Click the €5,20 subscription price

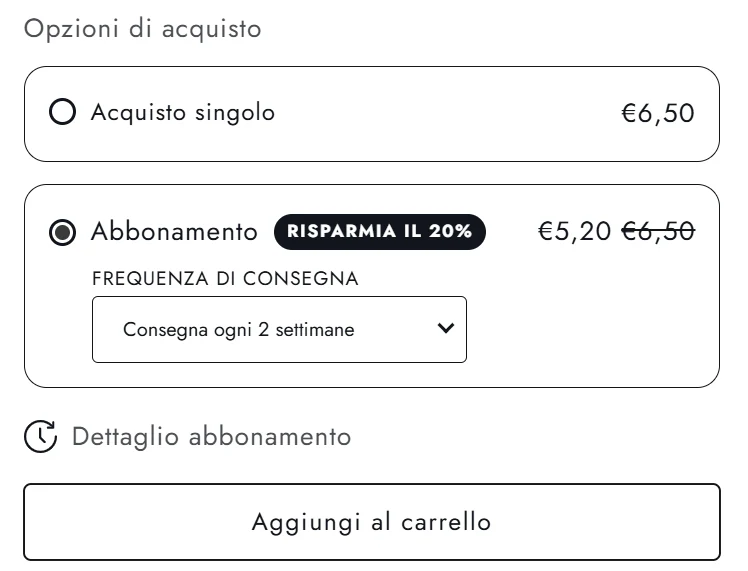[x=574, y=232]
